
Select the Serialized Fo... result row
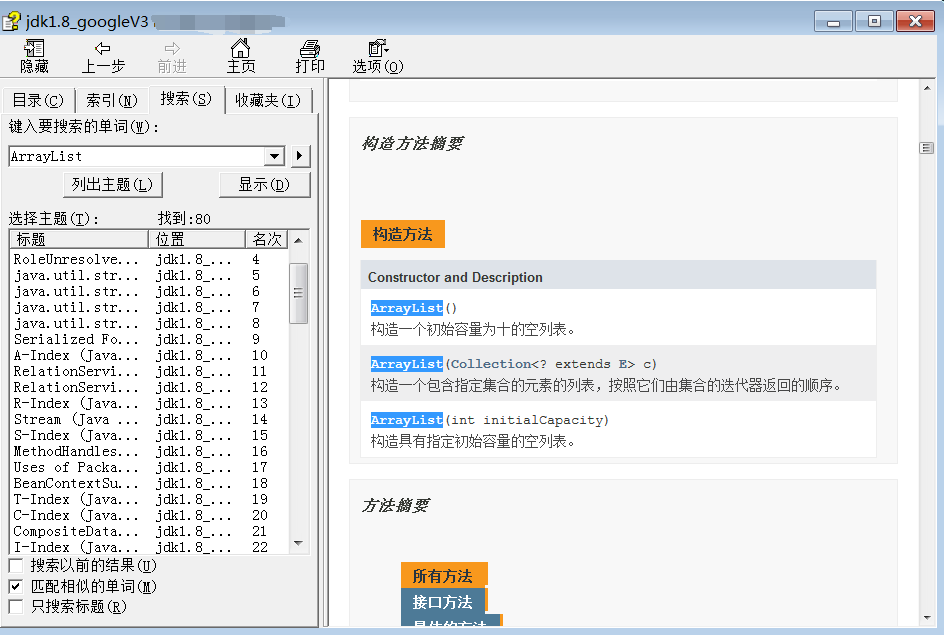click(149, 339)
